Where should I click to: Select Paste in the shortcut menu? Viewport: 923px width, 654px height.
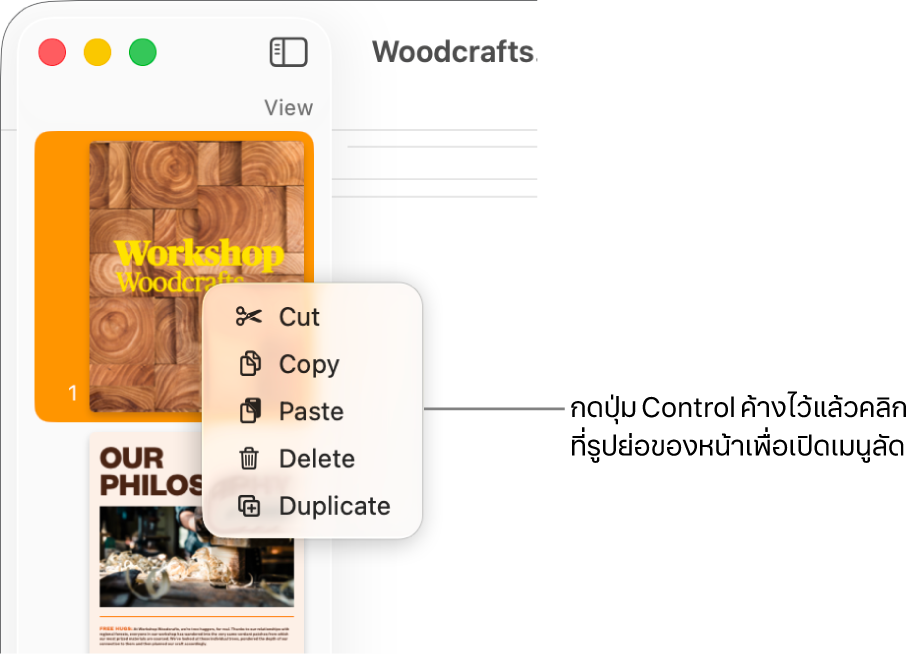(x=312, y=411)
